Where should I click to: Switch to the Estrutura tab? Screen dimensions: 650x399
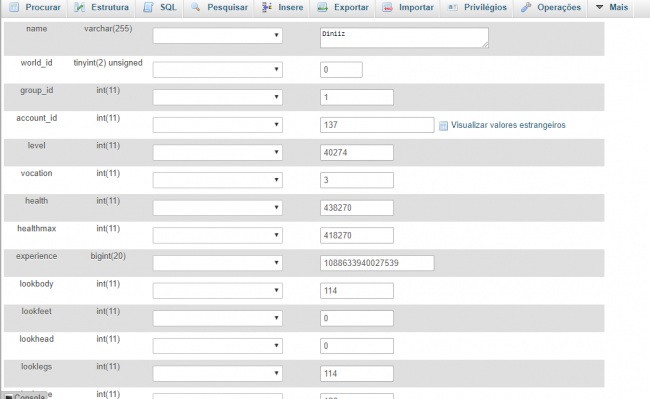(101, 7)
